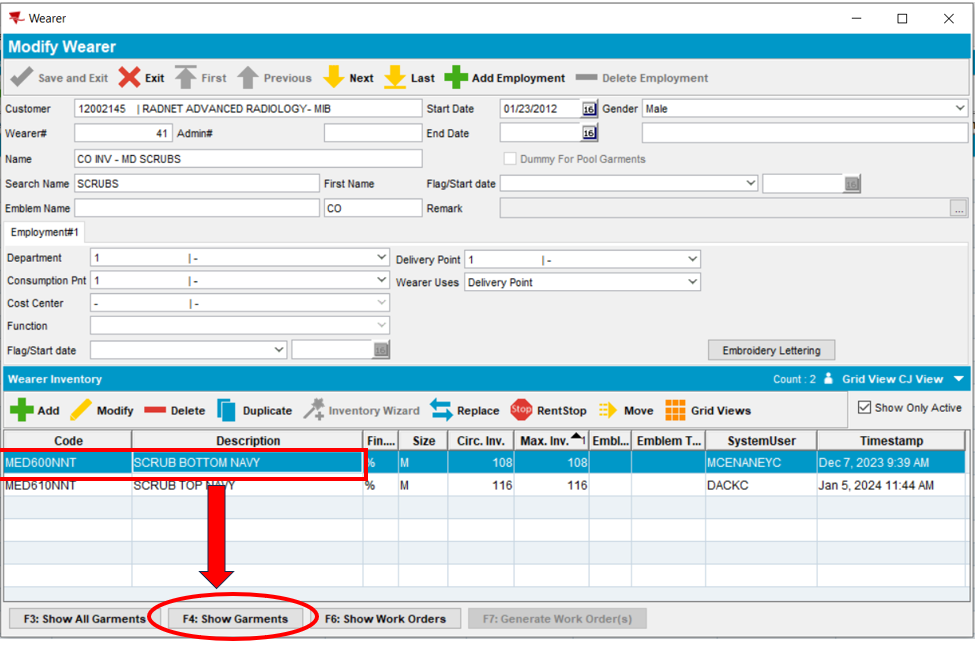Duplicate the selected inventory row

click(x=227, y=410)
